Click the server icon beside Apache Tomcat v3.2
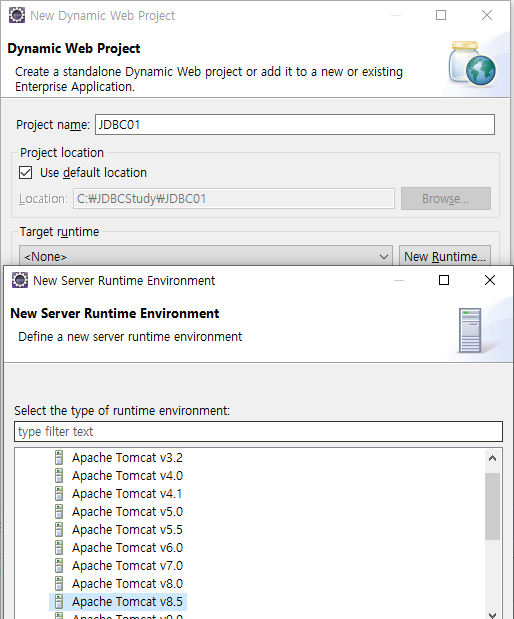 [x=59, y=458]
